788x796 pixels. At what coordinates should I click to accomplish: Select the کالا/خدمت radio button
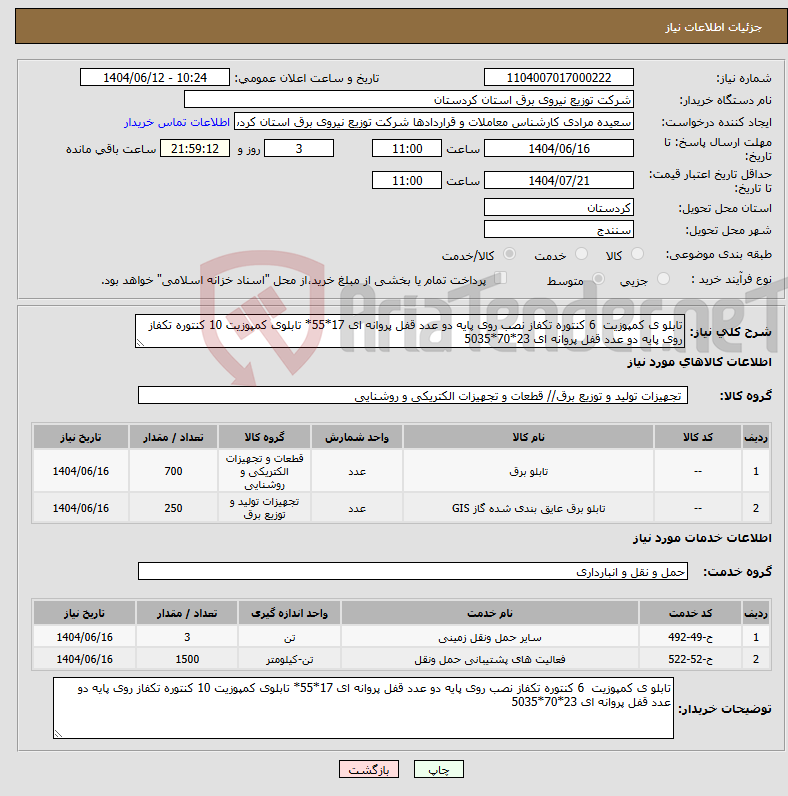(509, 254)
